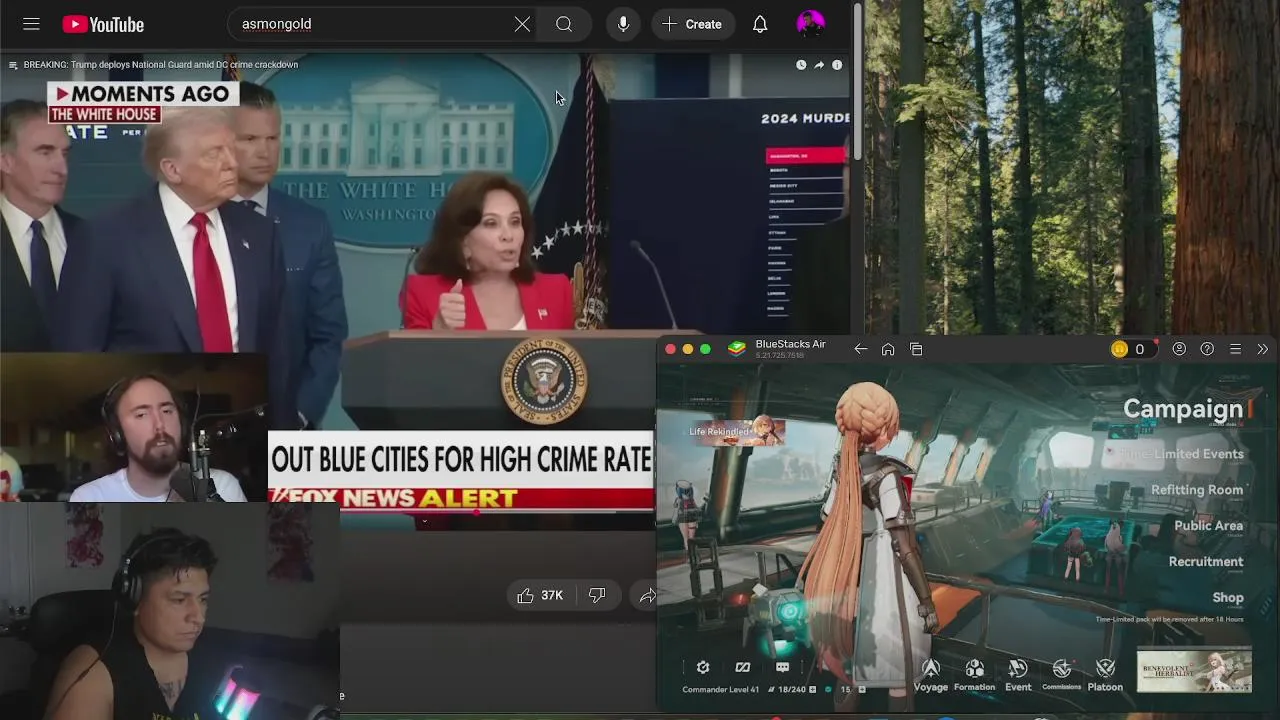Go to the Public Area
The width and height of the screenshot is (1280, 720).
click(x=1209, y=526)
